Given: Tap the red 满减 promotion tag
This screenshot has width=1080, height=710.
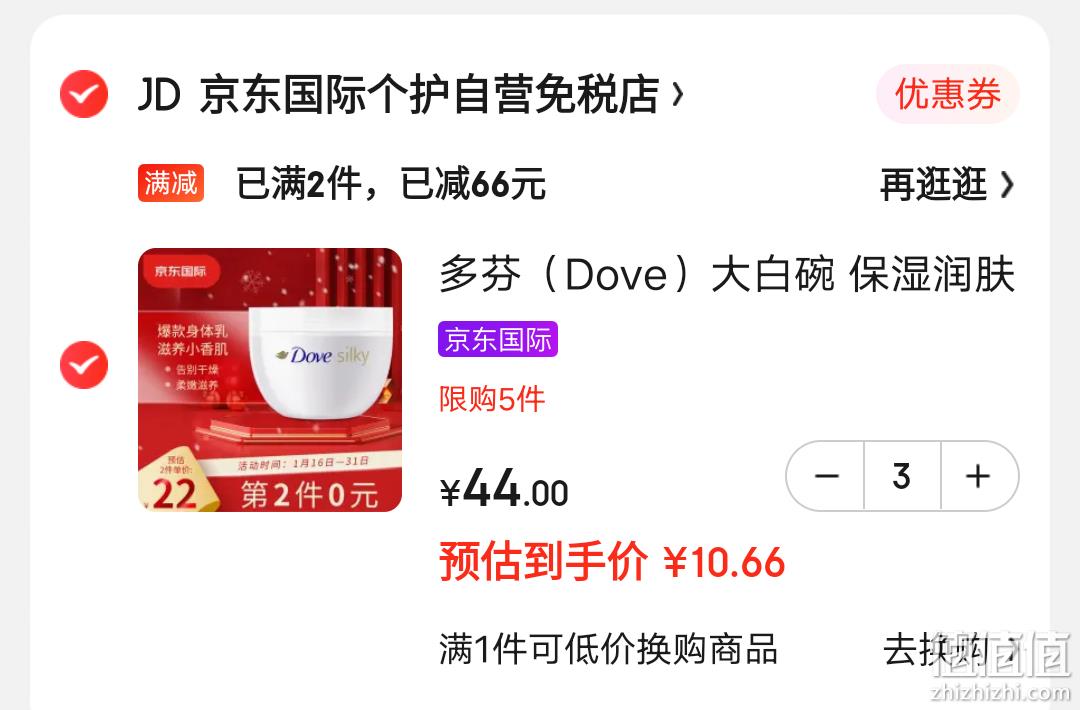Looking at the screenshot, I should pyautogui.click(x=171, y=183).
